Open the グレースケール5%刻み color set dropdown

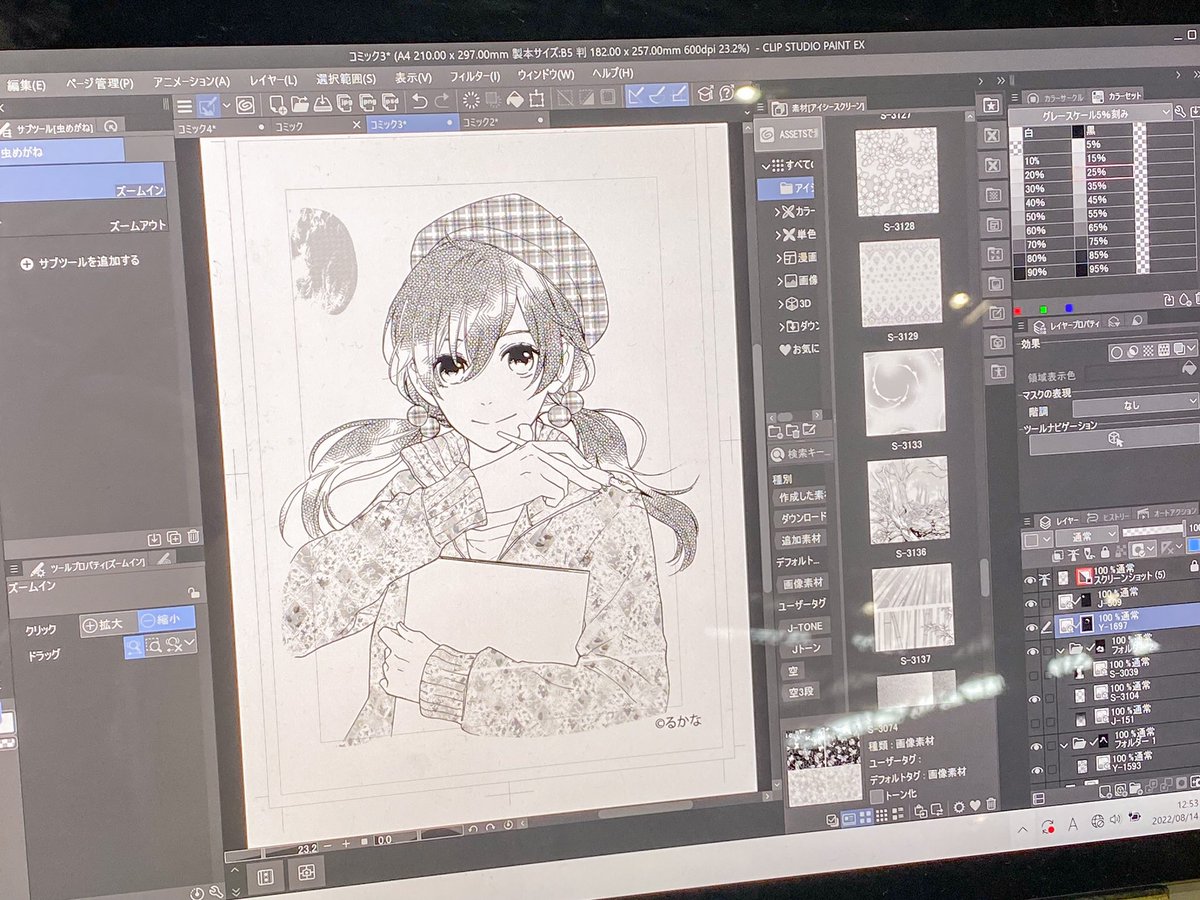[x=1089, y=113]
